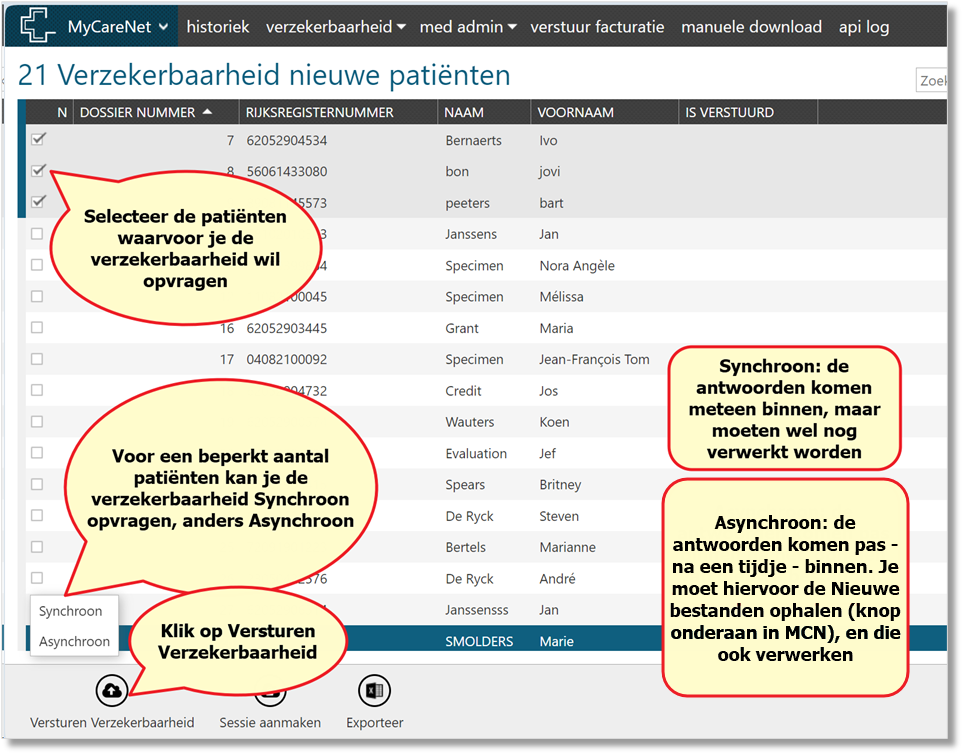Click the first name Marianne
The image size is (964, 754).
[x=567, y=547]
